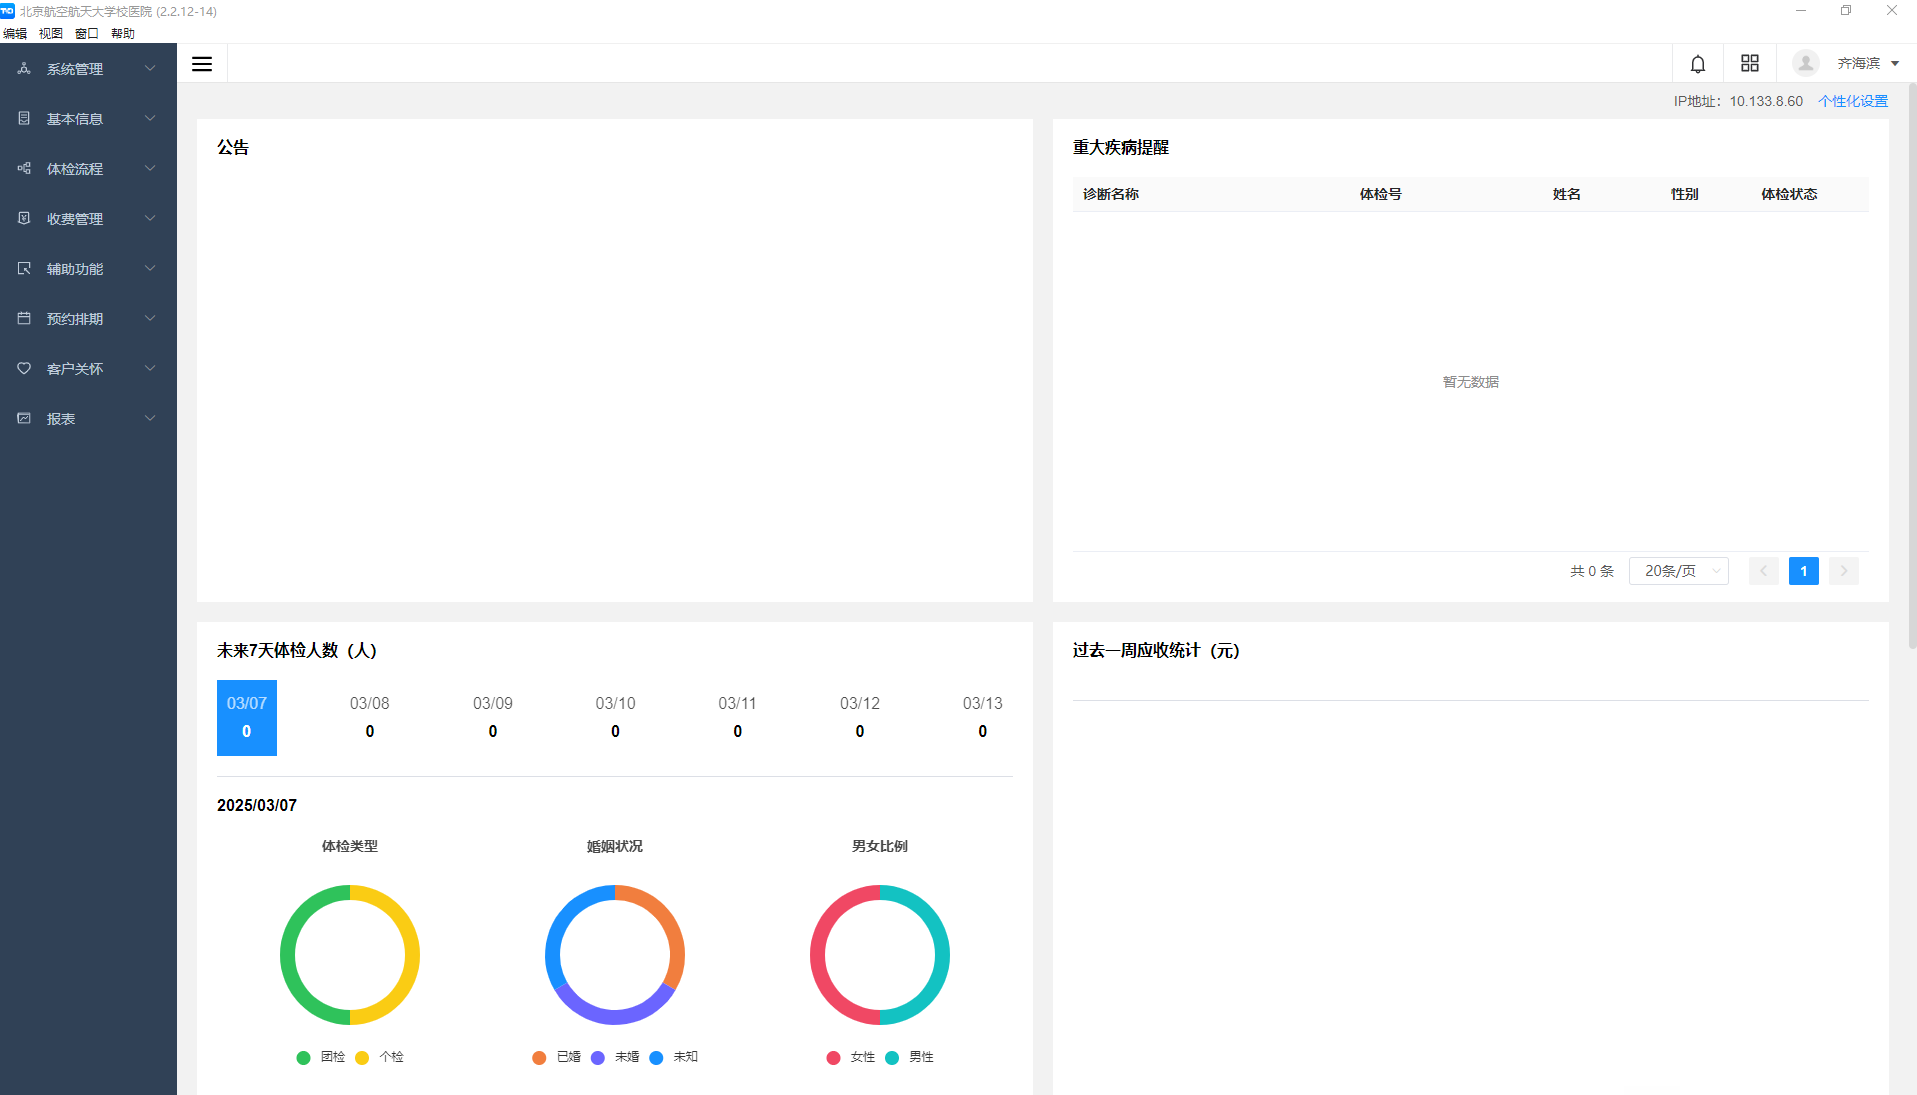Screen dimensions: 1917x1095
Task: Click the hamburger menu collapse icon
Action: [202, 64]
